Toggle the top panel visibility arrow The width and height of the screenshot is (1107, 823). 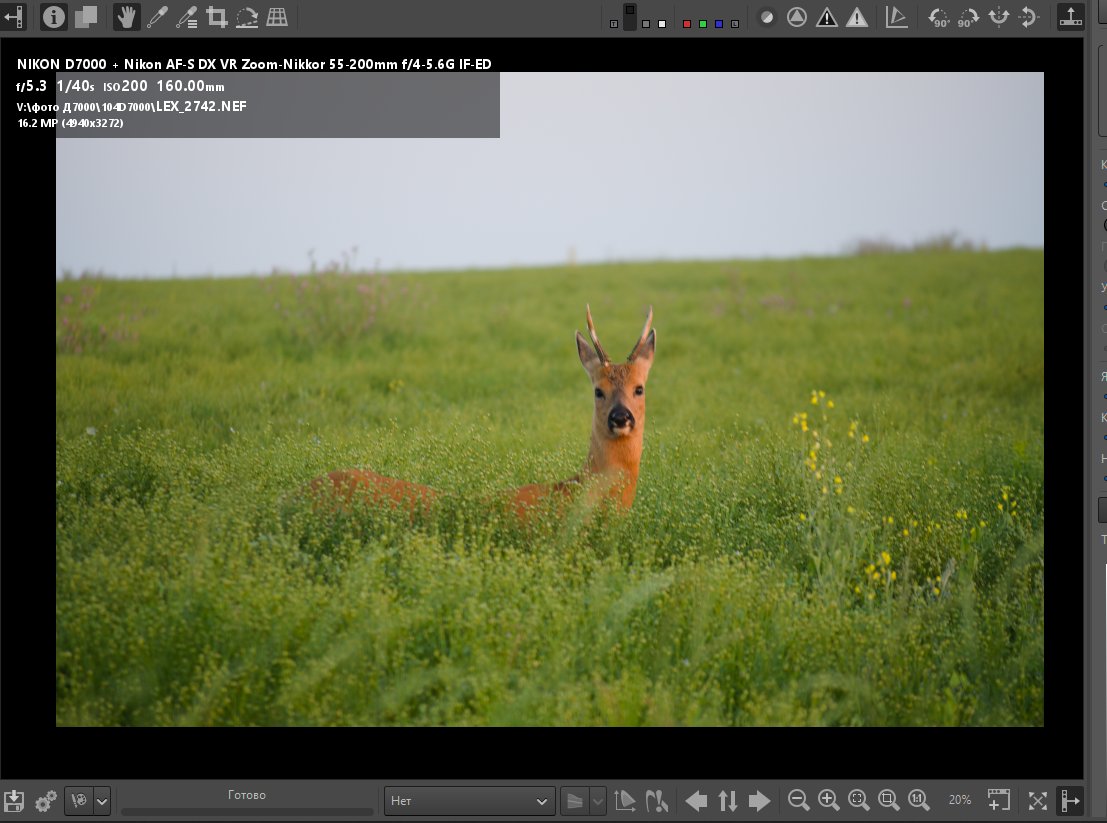(1070, 17)
